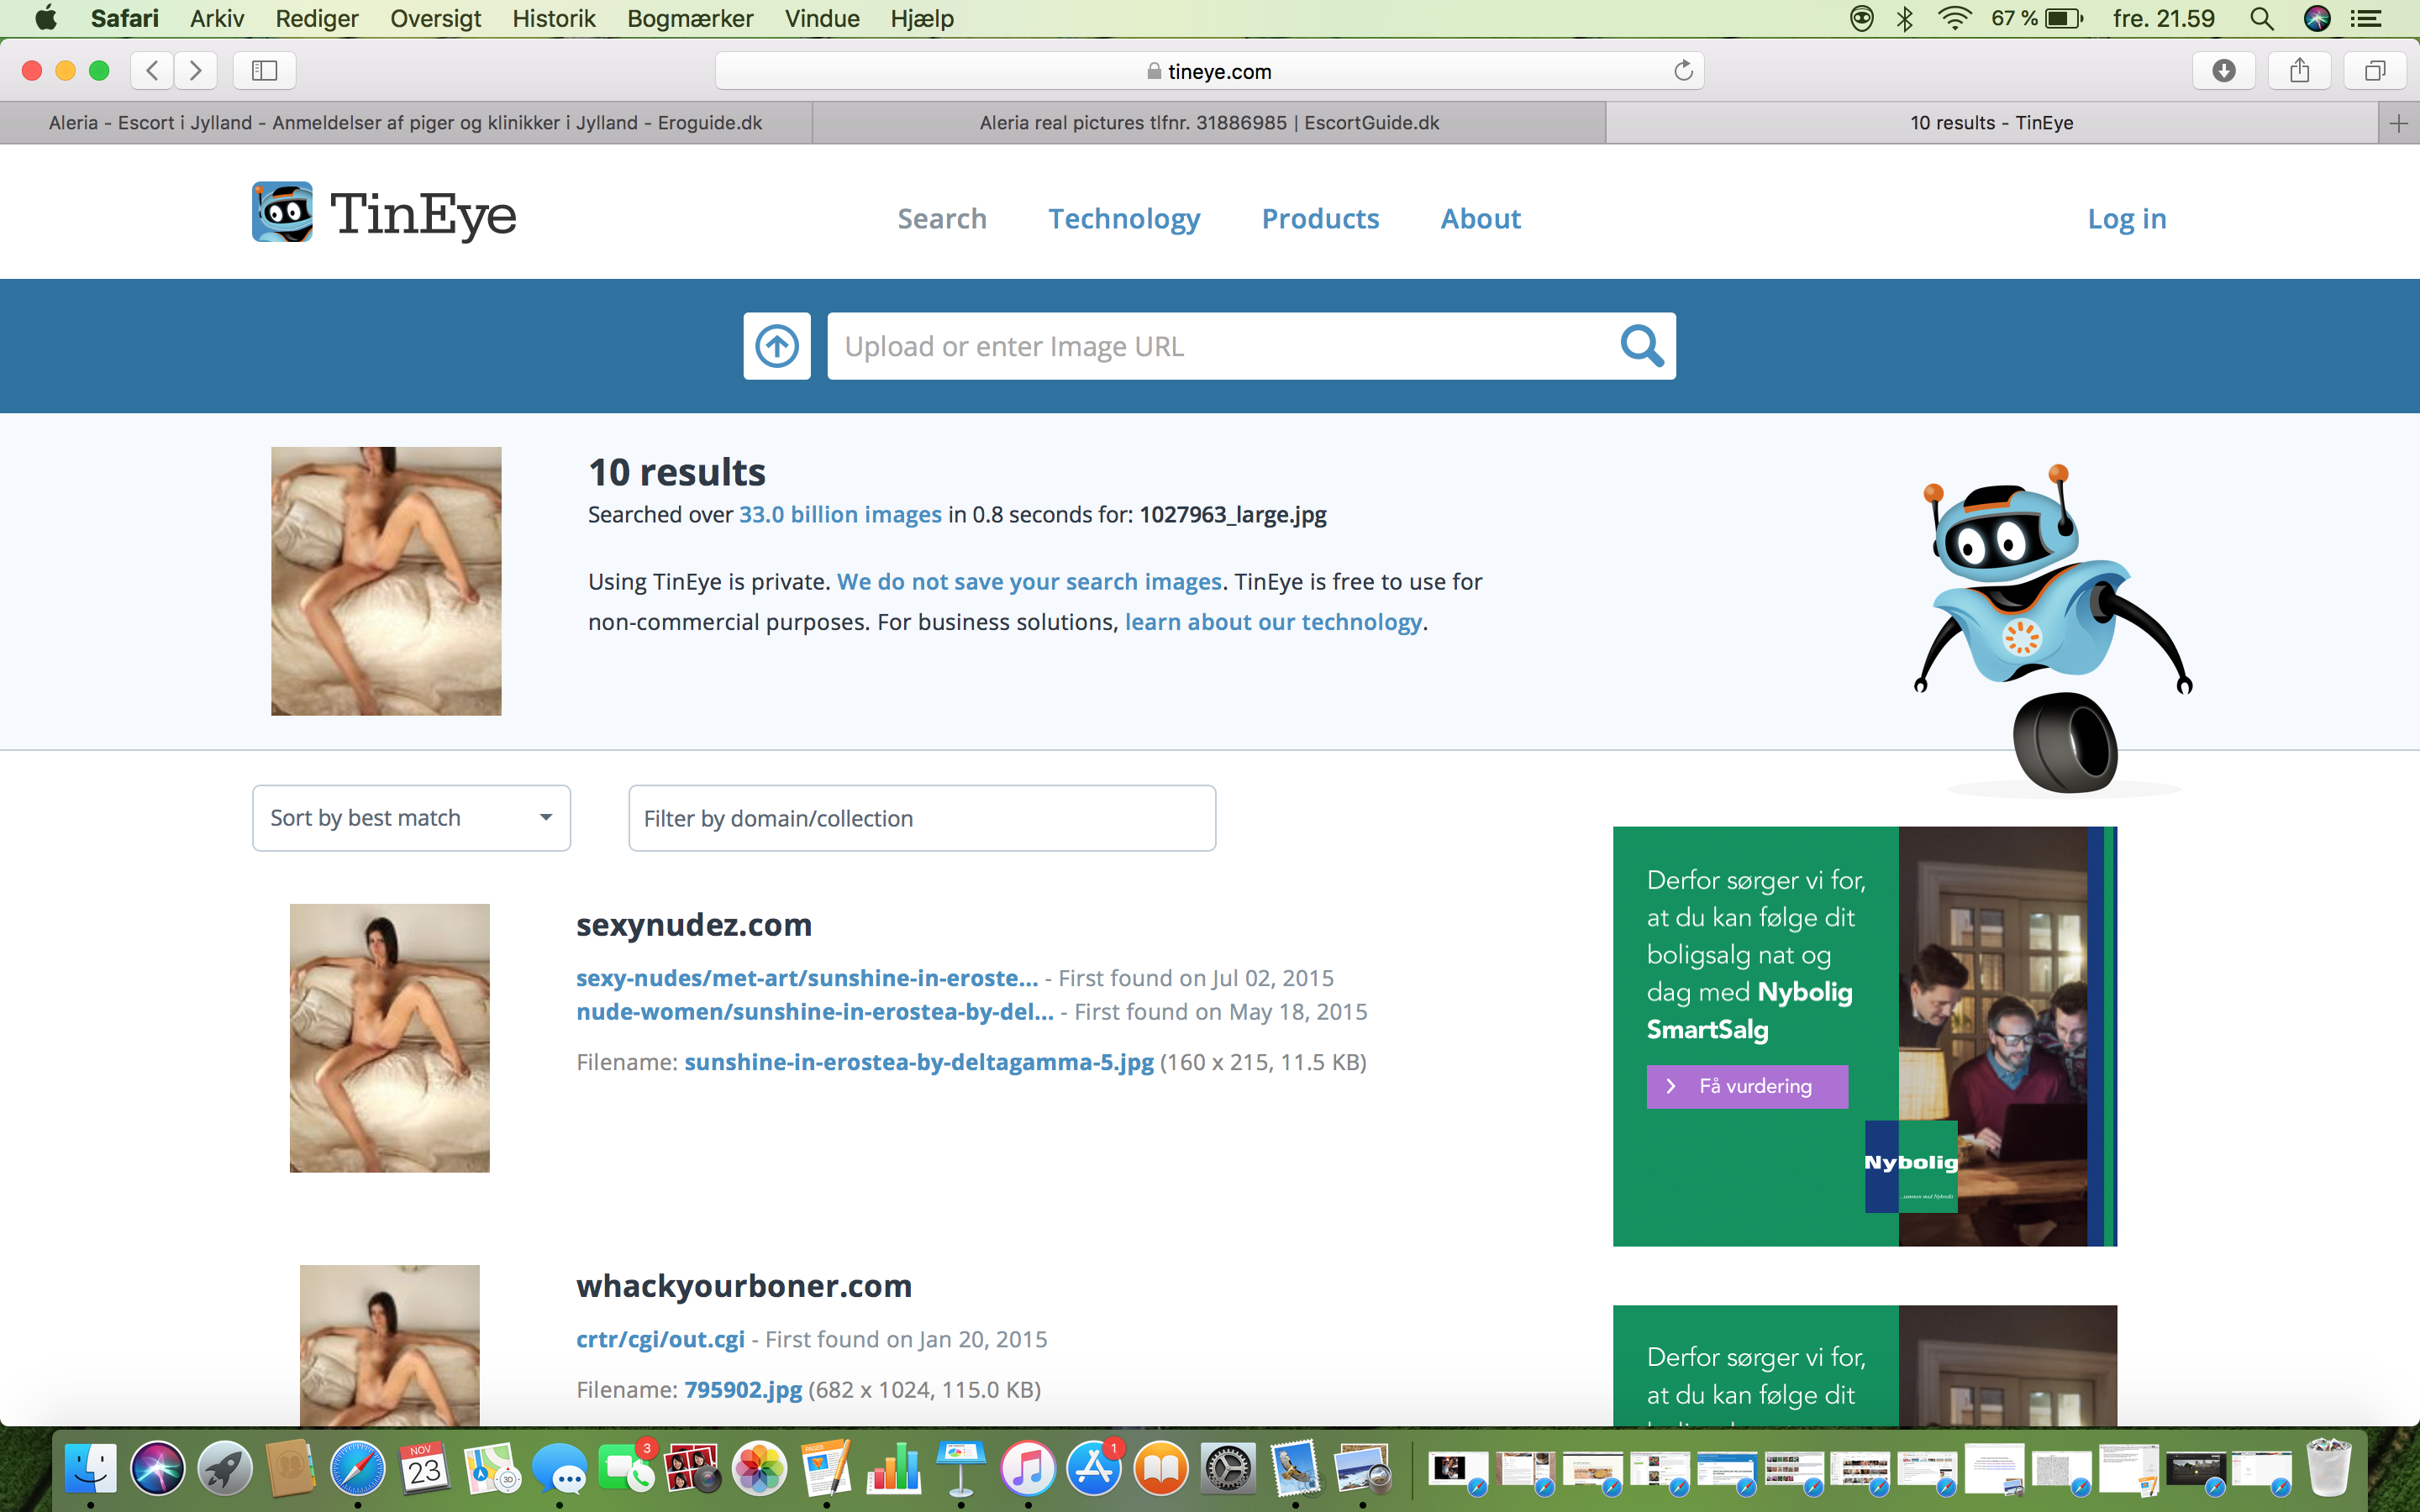Click the Filter by domain/collection field
This screenshot has width=2420, height=1512.
click(x=922, y=818)
